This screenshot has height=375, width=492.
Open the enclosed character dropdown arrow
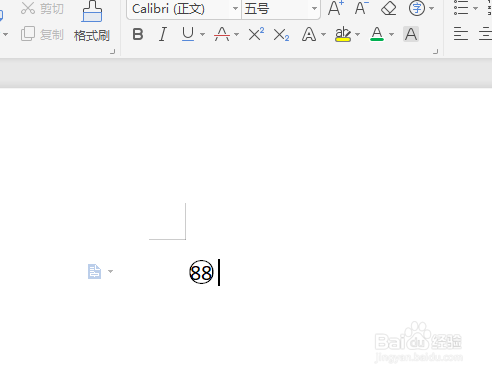(432, 8)
